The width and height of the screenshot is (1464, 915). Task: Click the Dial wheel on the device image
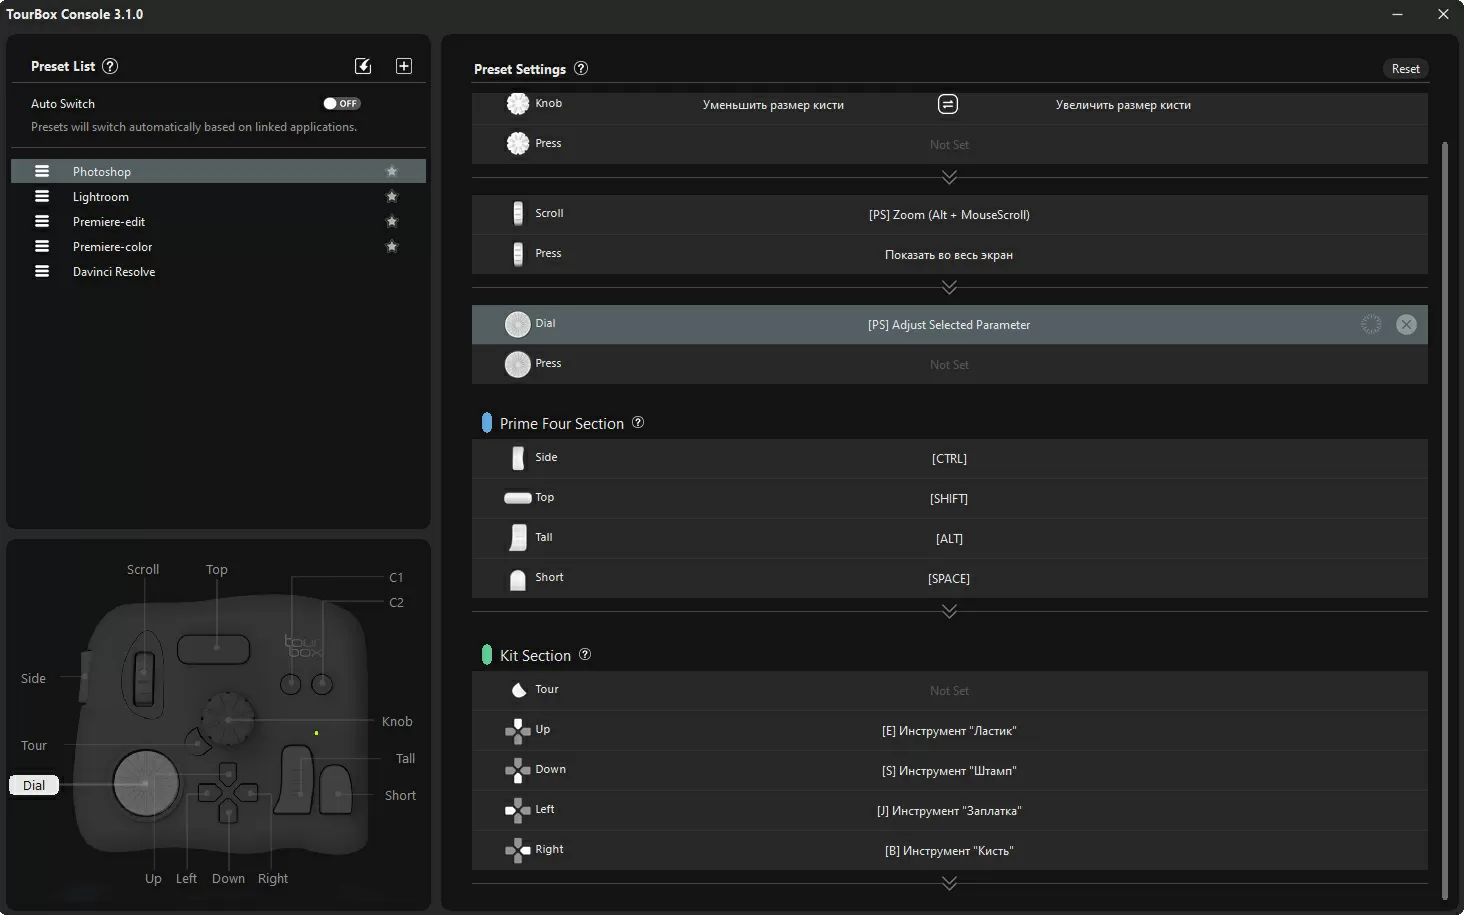pyautogui.click(x=146, y=783)
